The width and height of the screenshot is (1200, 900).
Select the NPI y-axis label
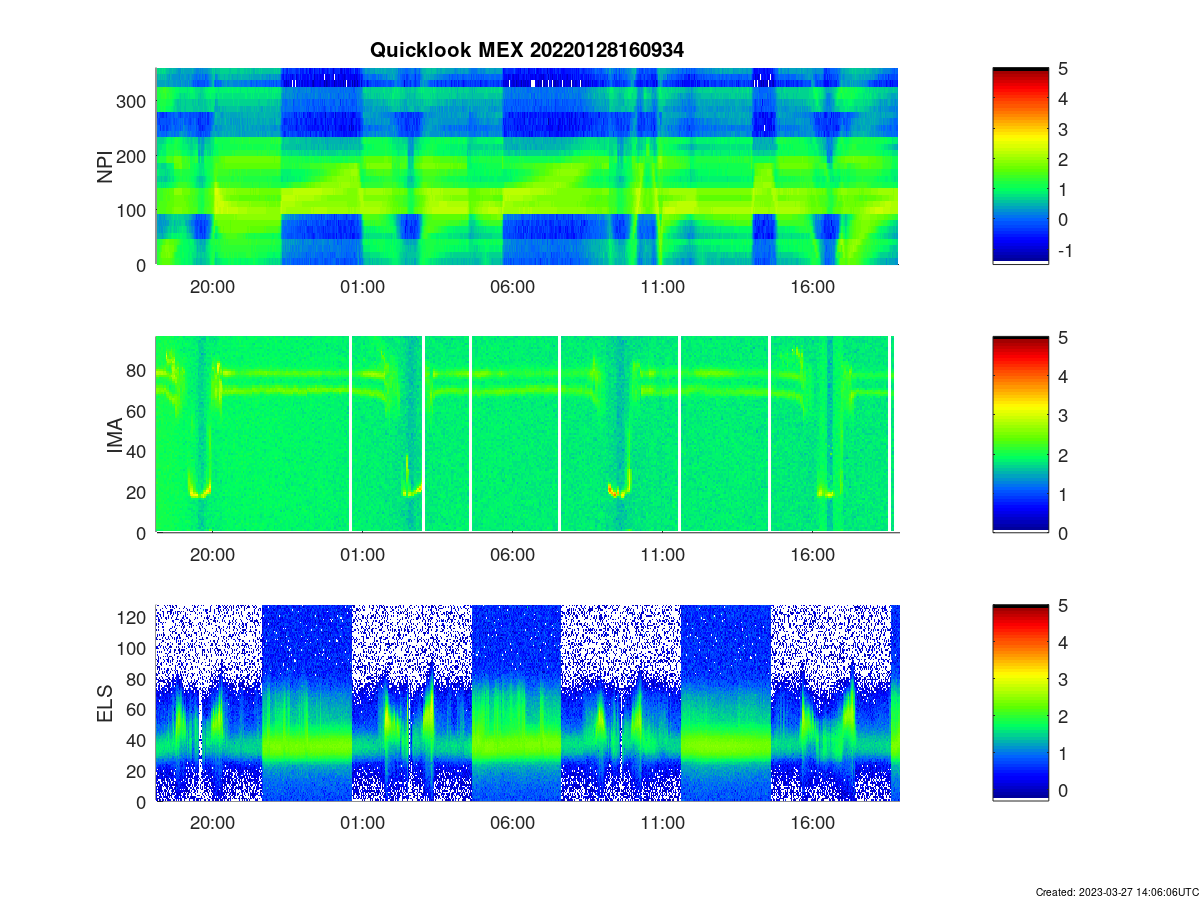[105, 166]
